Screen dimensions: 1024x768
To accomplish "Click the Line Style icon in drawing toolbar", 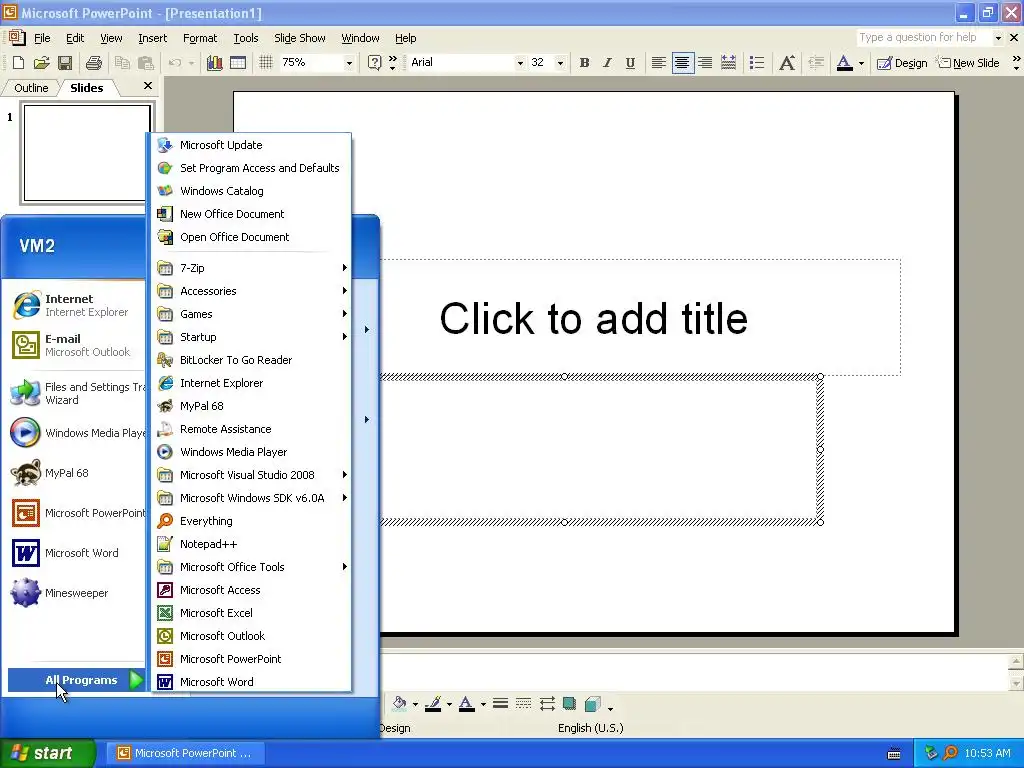I will click(501, 703).
